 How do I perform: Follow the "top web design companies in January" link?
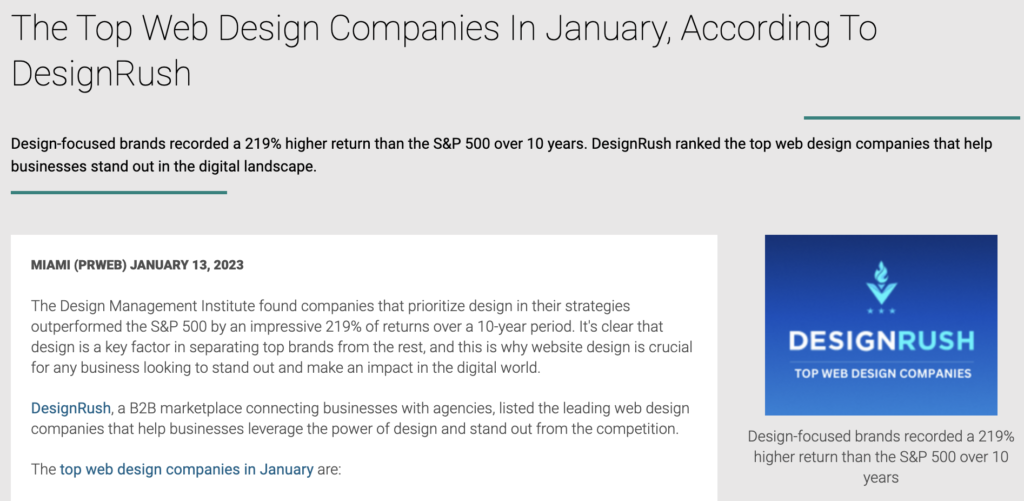tap(187, 469)
